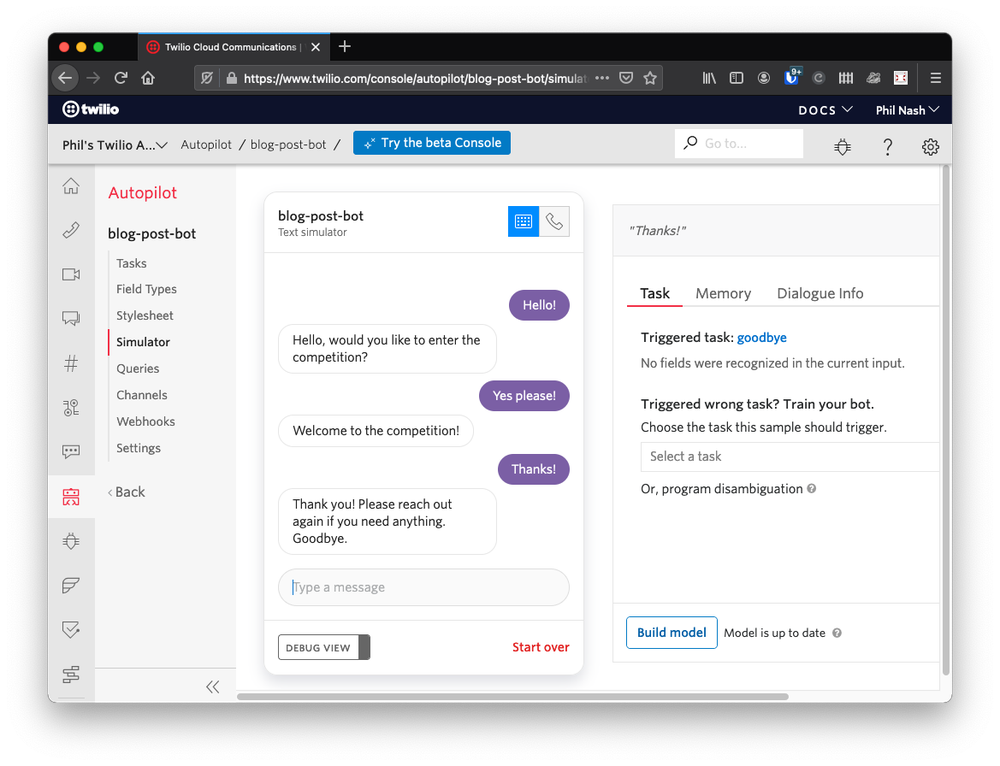Select the phone icon in the left sidebar
Screen dimensions: 1000x766
click(x=71, y=229)
